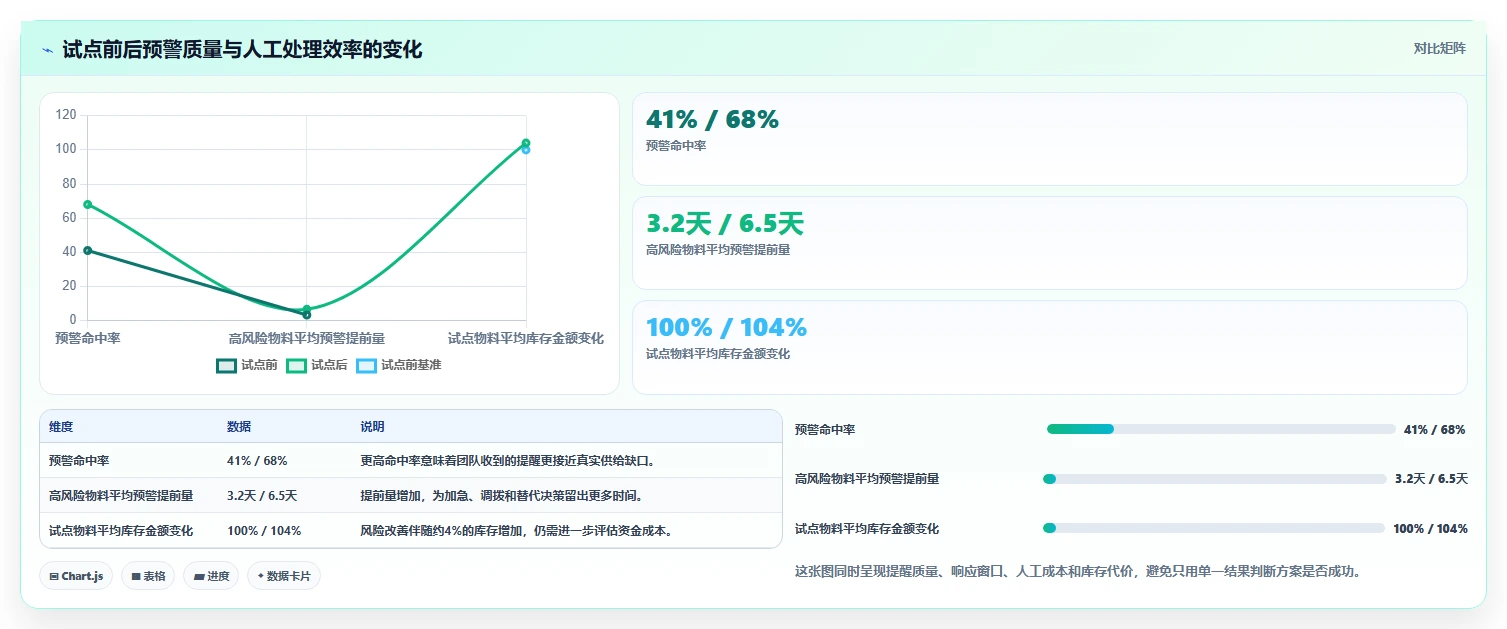Click the 对比矩阵 label in header
Screen dimensions: 1507x629
click(1440, 48)
